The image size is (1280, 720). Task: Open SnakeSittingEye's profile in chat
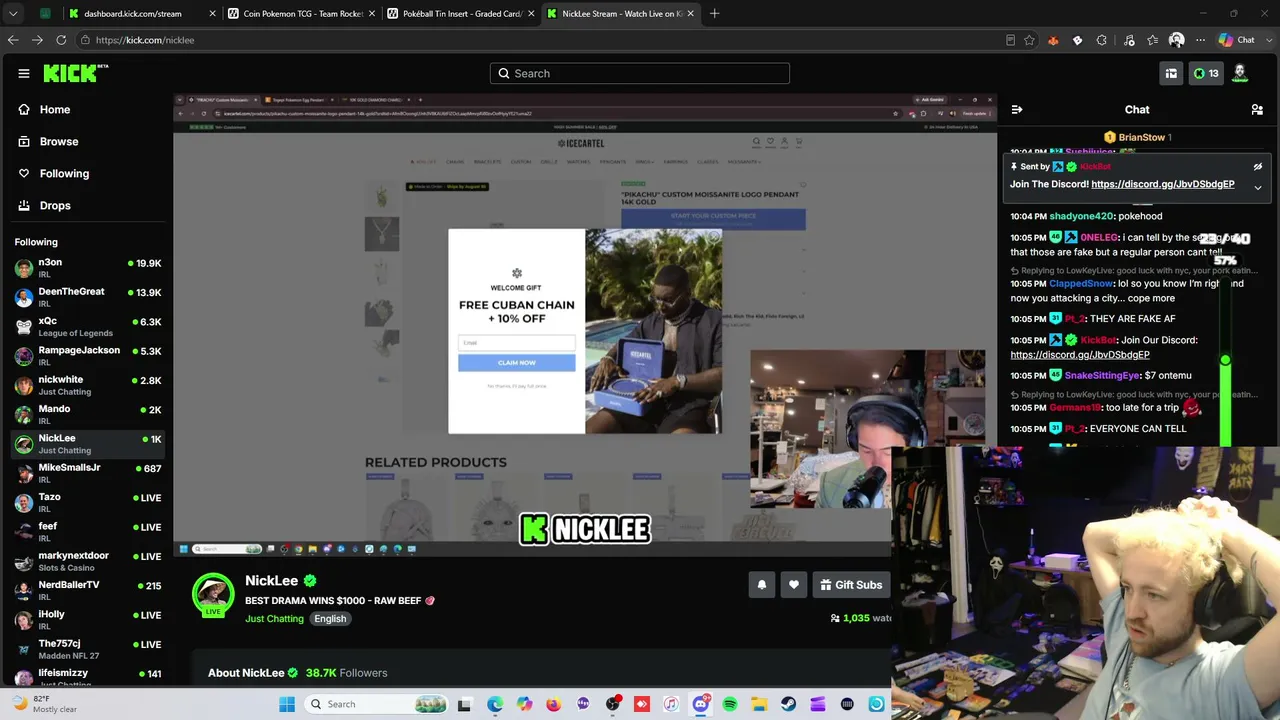point(1102,376)
